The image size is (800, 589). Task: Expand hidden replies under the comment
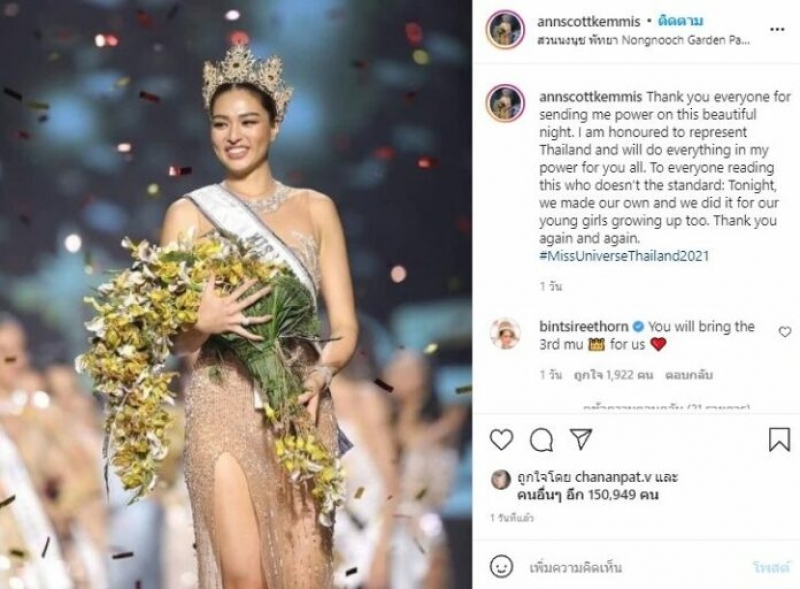667,407
